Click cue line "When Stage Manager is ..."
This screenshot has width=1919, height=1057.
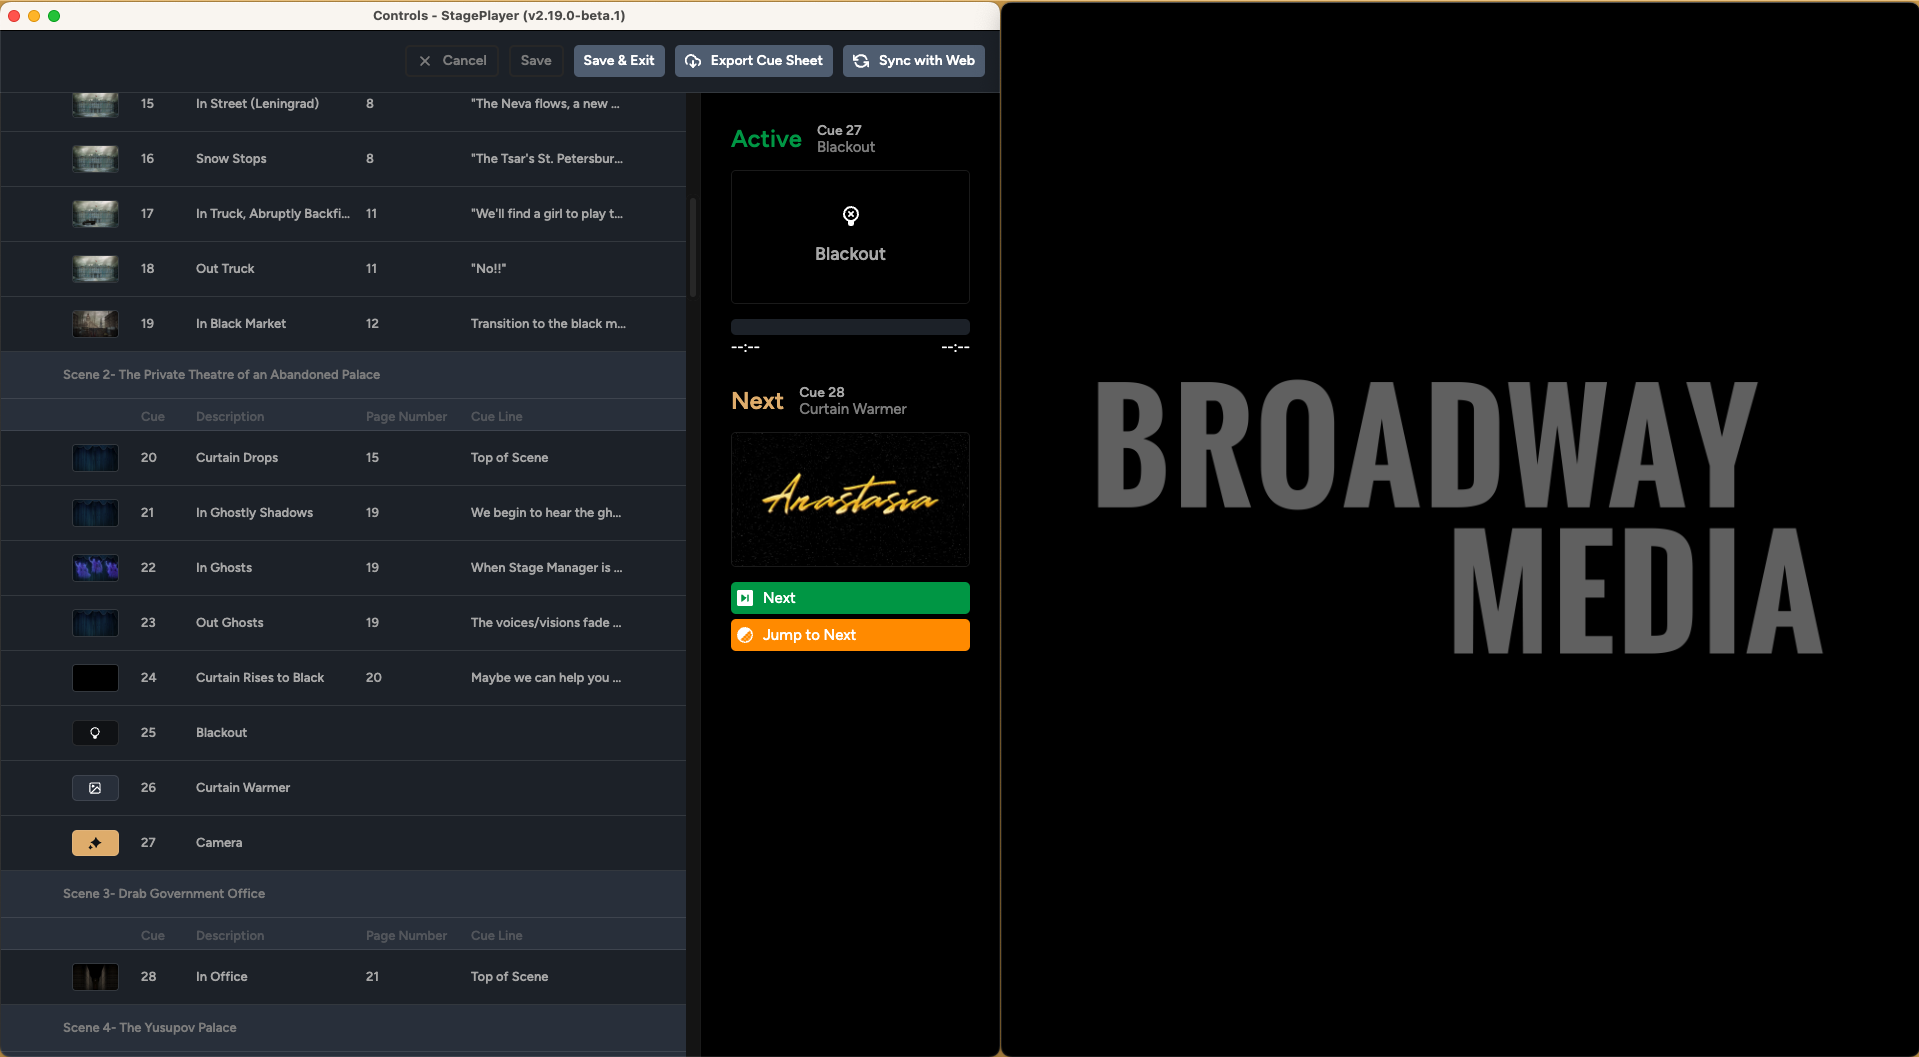tap(546, 568)
